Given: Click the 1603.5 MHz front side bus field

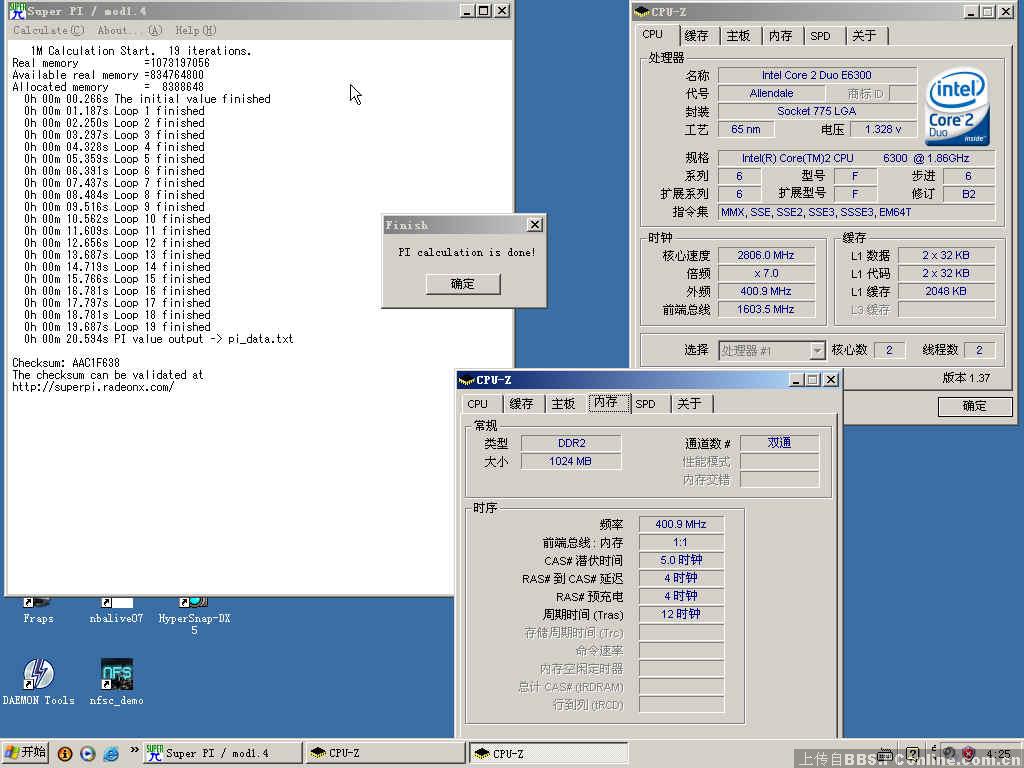Looking at the screenshot, I should (766, 310).
